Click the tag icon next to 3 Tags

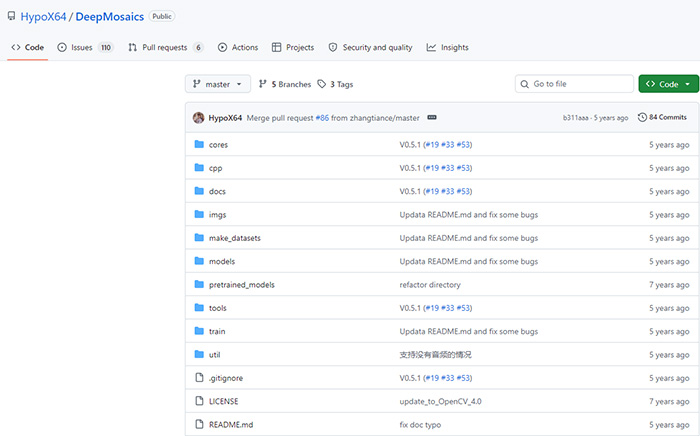321,84
